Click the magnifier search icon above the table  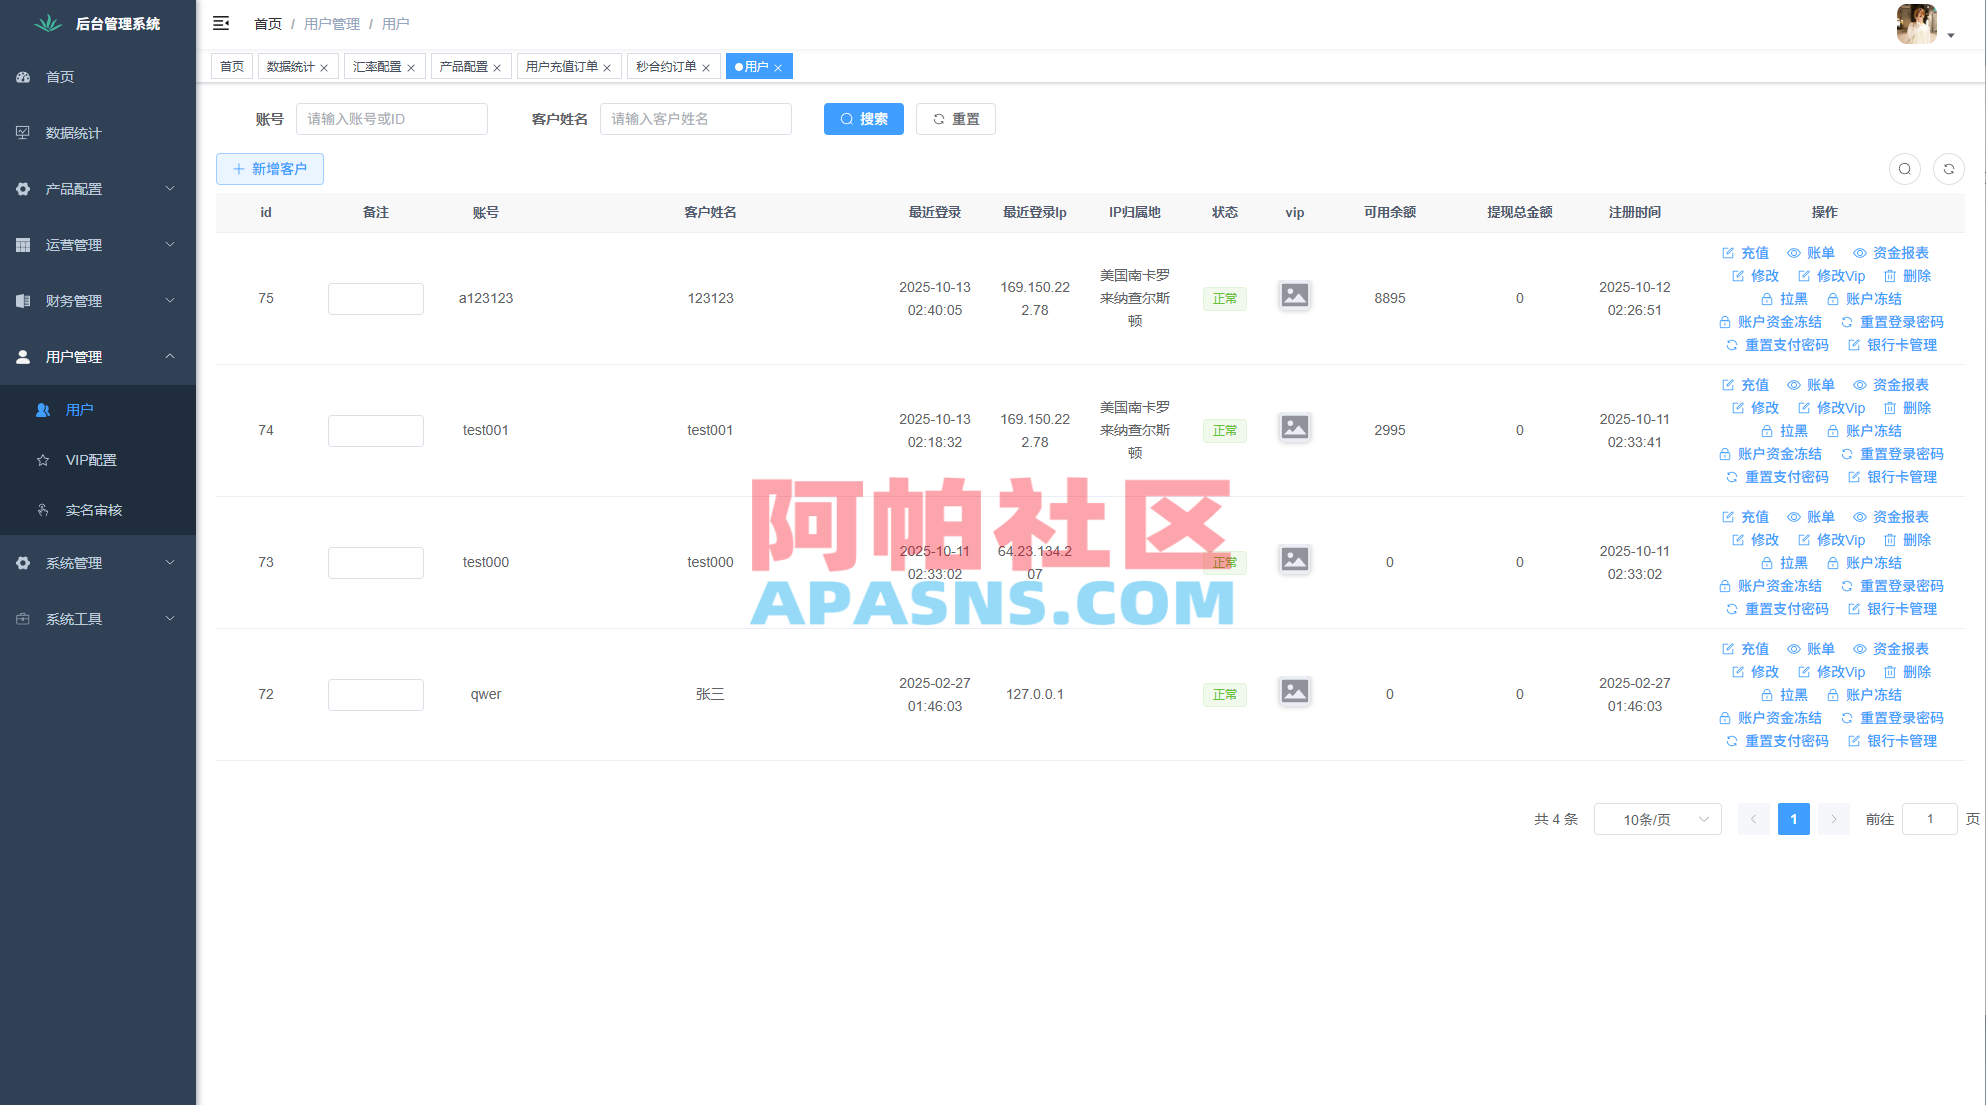click(1904, 169)
